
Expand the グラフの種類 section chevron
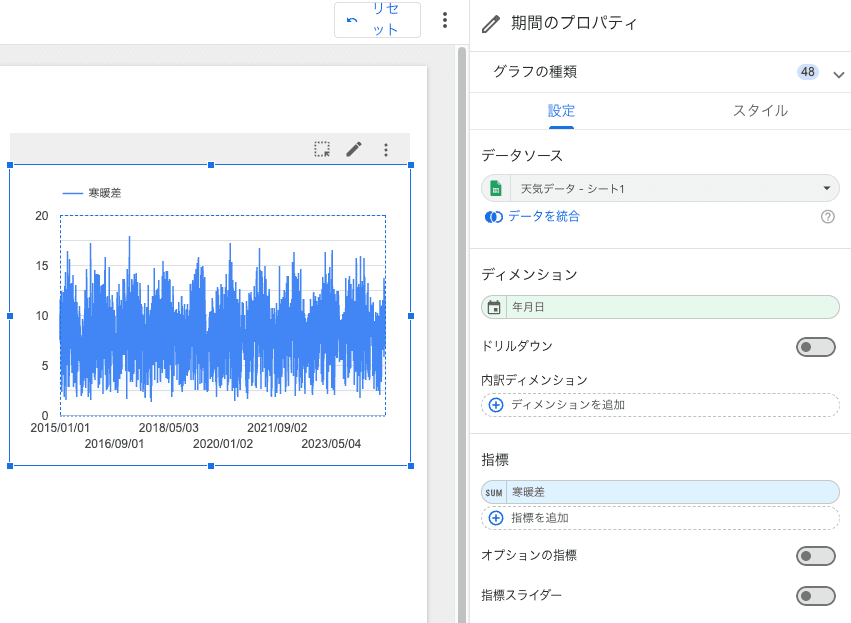838,73
